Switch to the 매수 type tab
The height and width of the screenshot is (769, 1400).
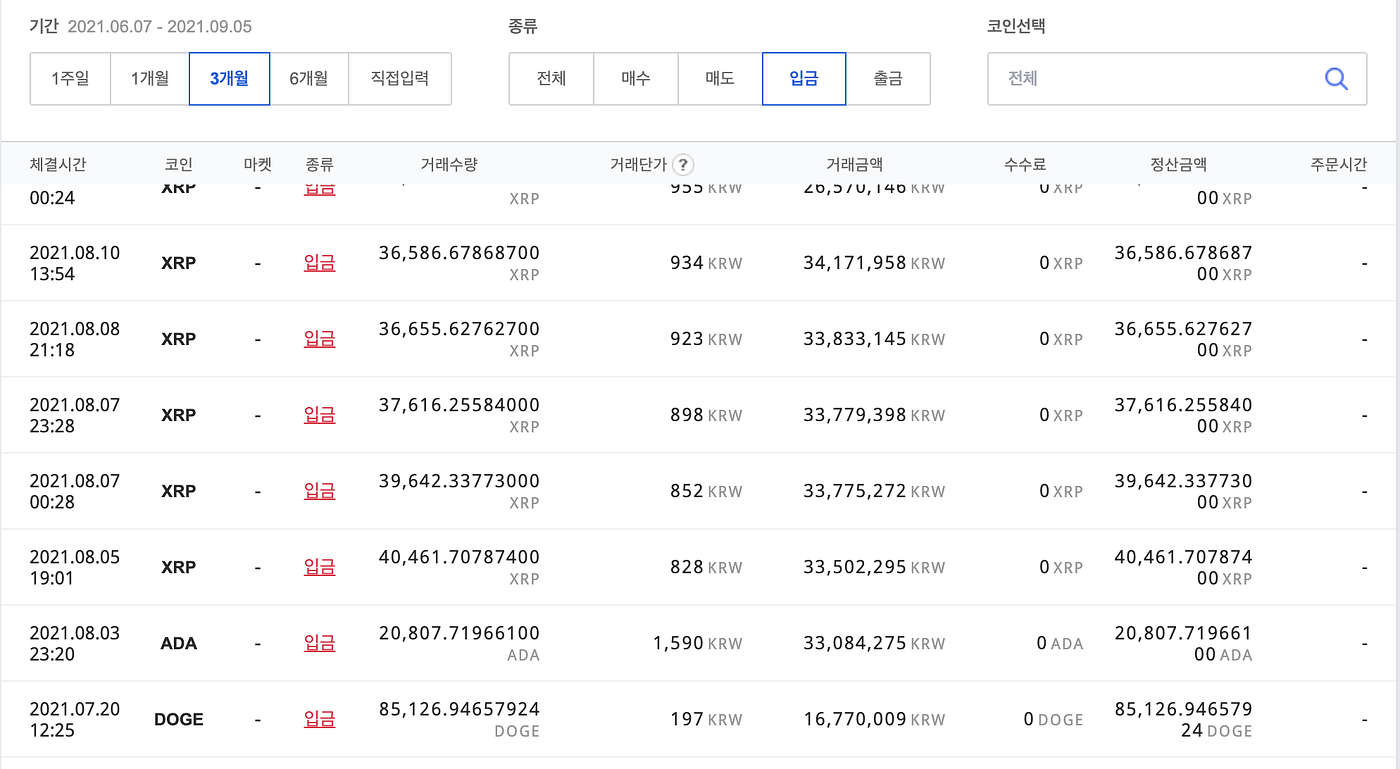pos(636,79)
